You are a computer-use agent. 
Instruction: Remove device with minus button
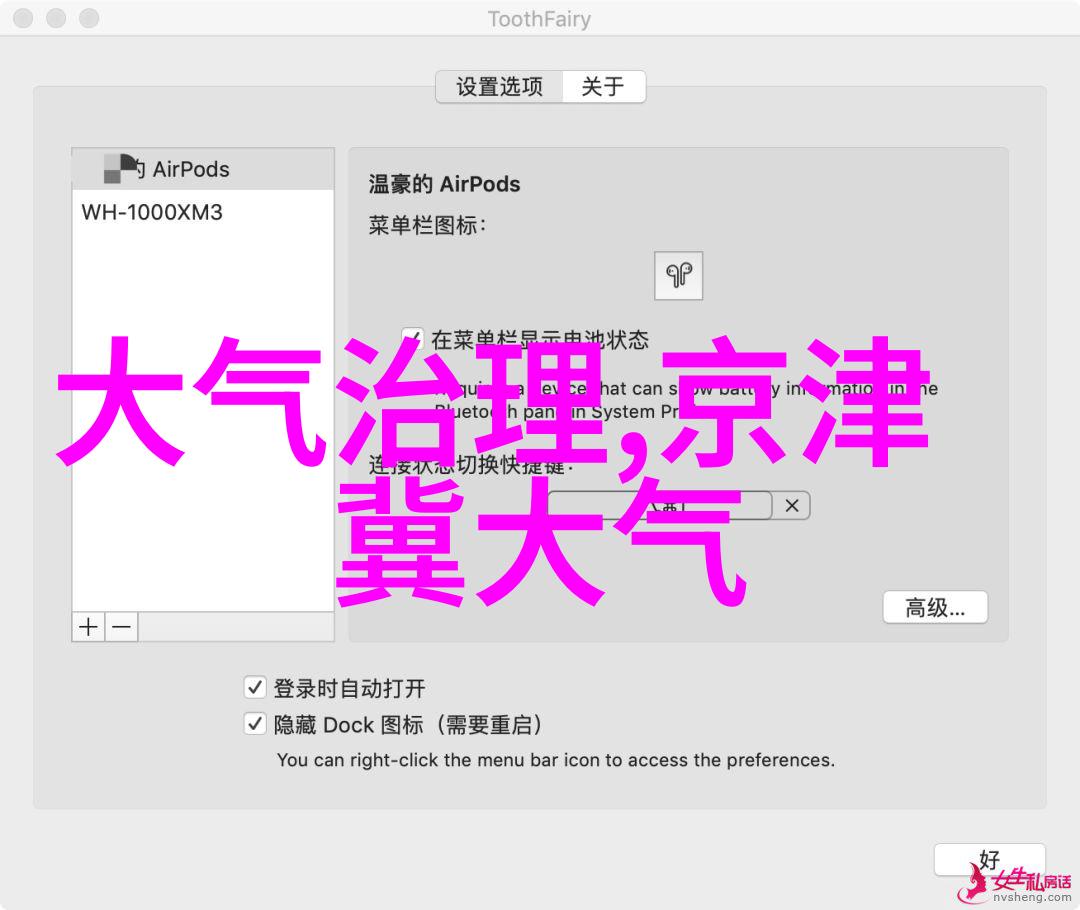pyautogui.click(x=122, y=627)
